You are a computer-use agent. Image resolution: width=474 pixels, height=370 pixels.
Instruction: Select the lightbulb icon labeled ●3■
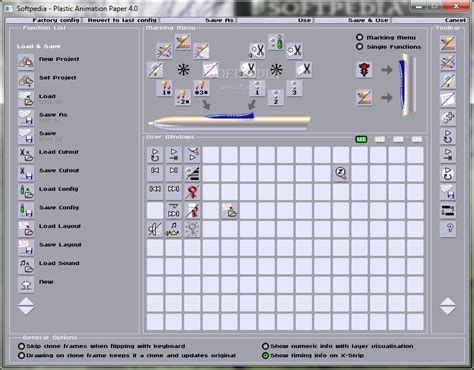[x=201, y=88]
